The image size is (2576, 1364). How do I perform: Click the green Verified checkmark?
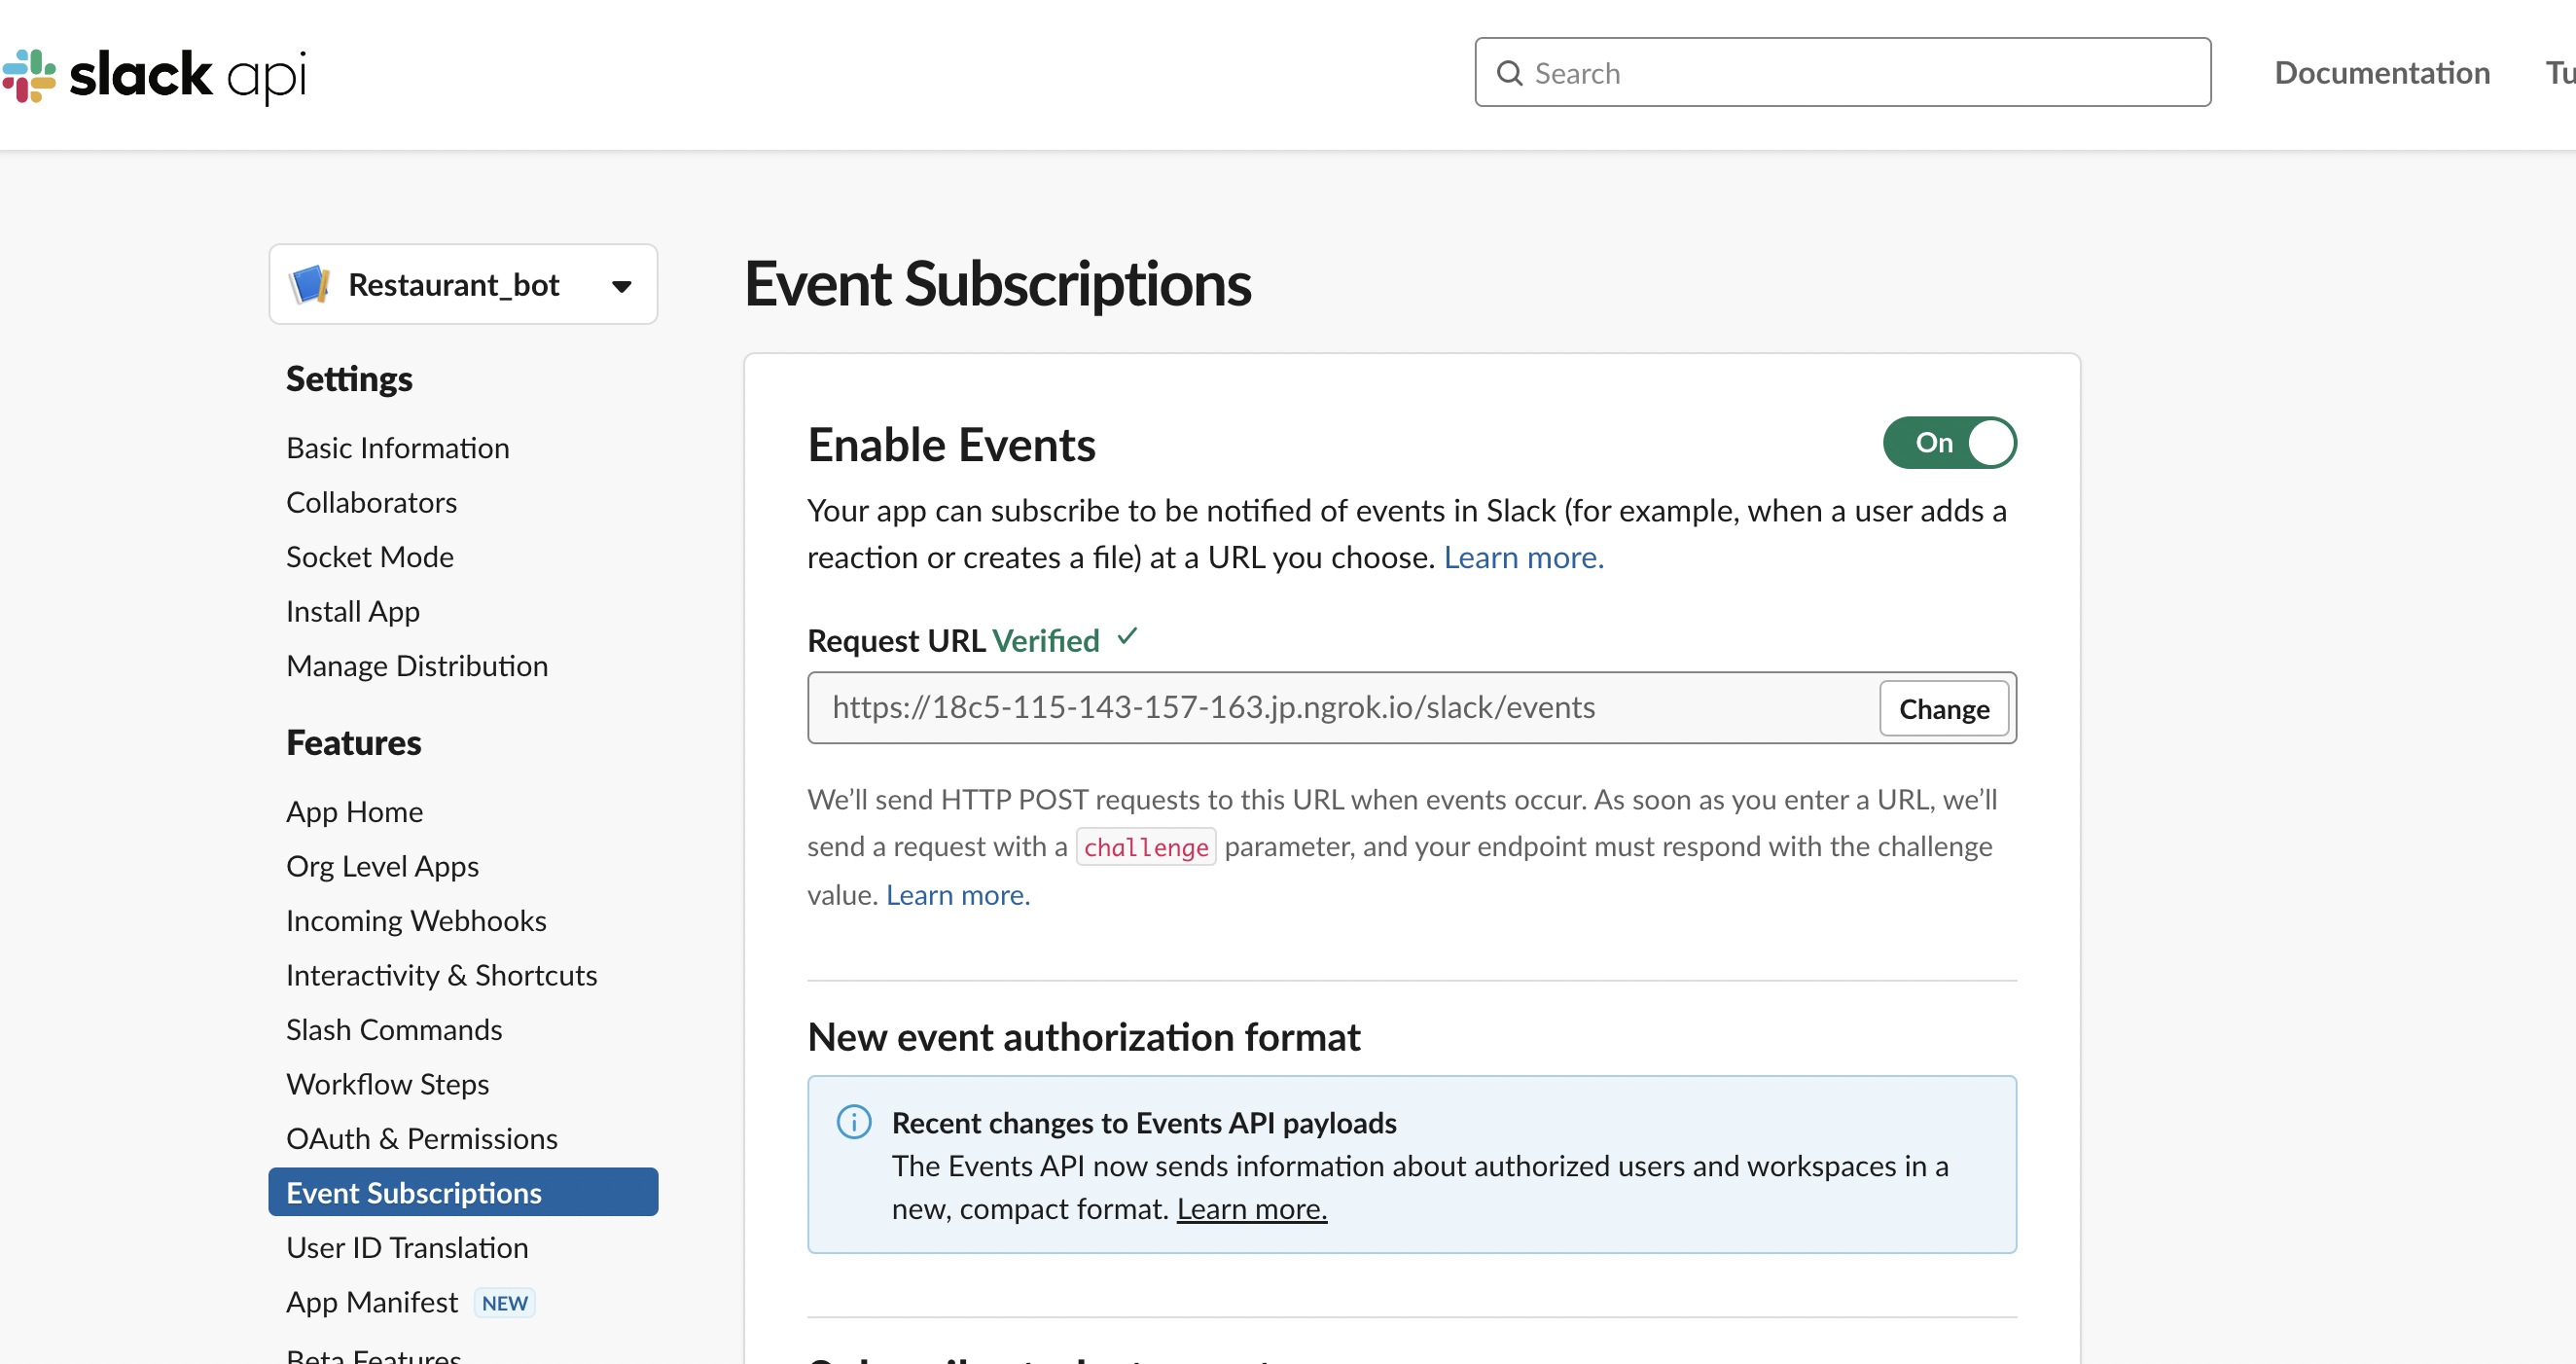tap(1128, 637)
